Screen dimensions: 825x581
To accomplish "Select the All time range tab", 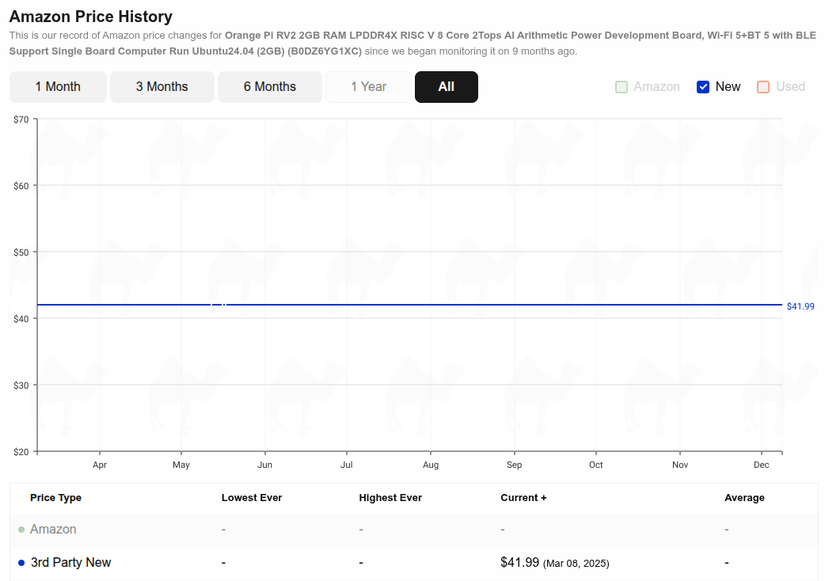I will [x=446, y=87].
